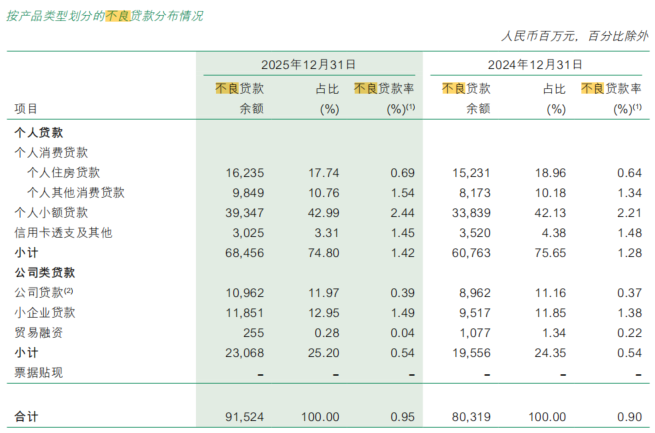Viewport: 655px width, 433px height.
Task: Select the 42.99 share cell
Action: (x=324, y=213)
